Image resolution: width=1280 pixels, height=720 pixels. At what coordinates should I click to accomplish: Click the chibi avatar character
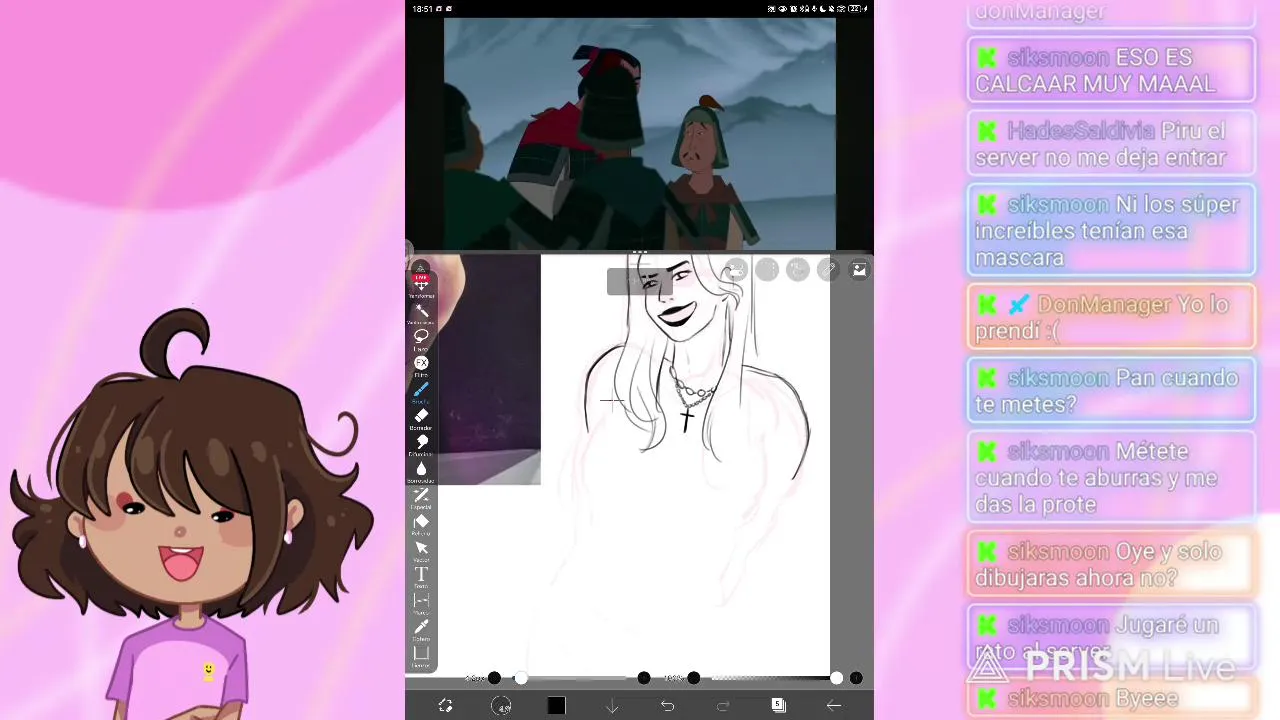click(x=190, y=515)
